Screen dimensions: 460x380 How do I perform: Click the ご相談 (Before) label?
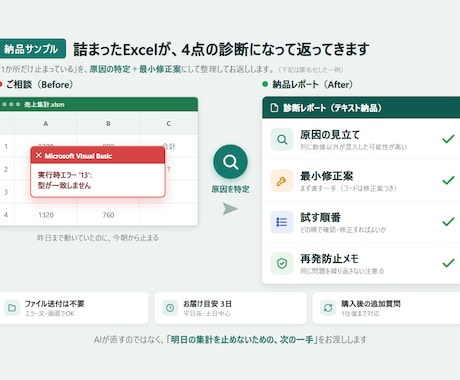click(39, 84)
